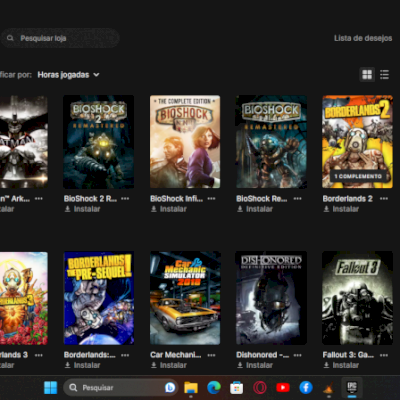
Task: Open the Car Mechanic Simulator 2018 cover
Action: [x=185, y=298]
